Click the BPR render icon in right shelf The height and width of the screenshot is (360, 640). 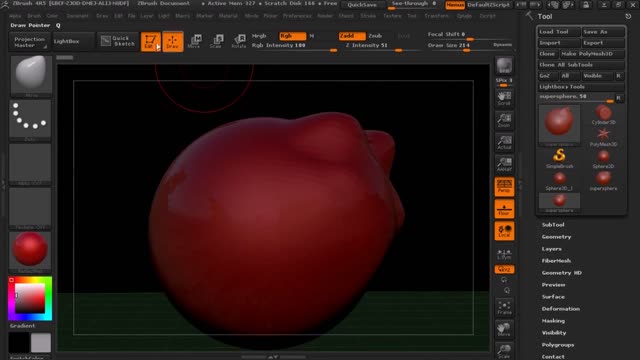point(504,66)
